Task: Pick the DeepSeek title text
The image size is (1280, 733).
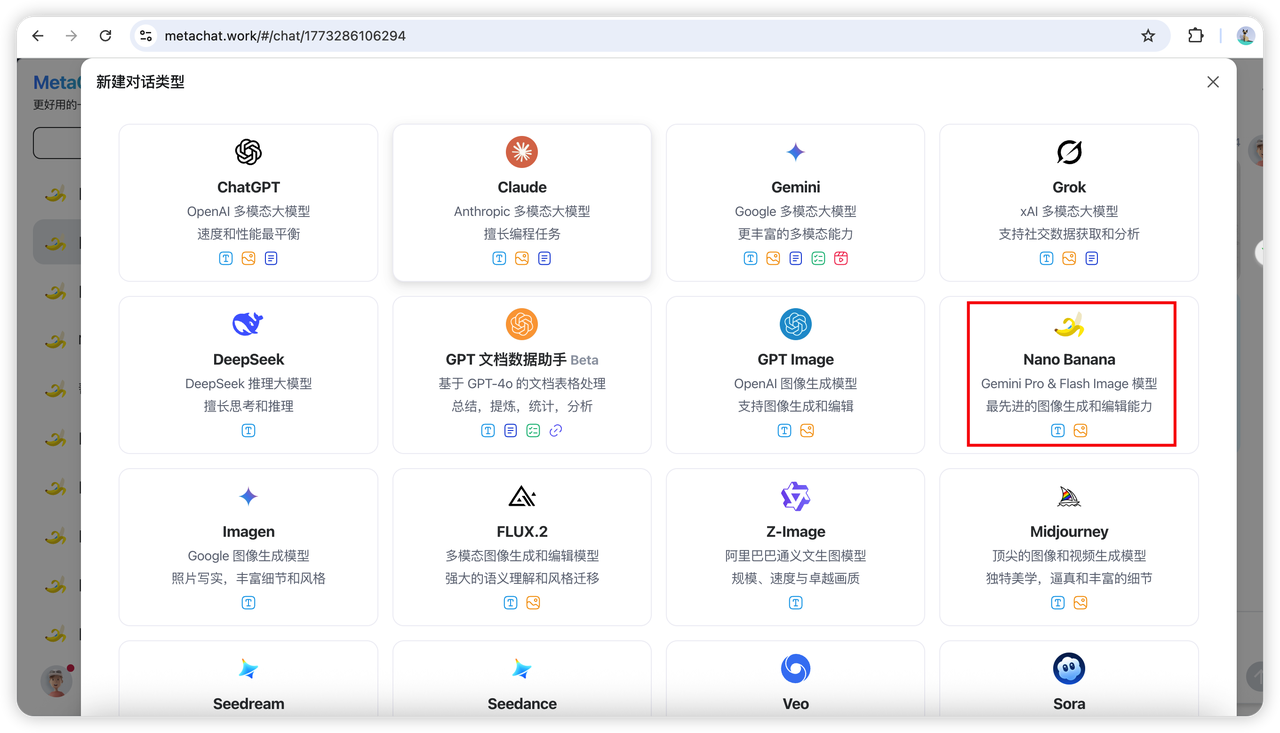Action: click(248, 359)
